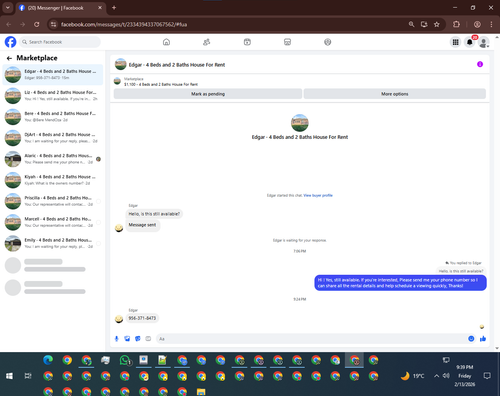500x396 pixels.
Task: Open conversation information purple icon
Action: [480, 64]
